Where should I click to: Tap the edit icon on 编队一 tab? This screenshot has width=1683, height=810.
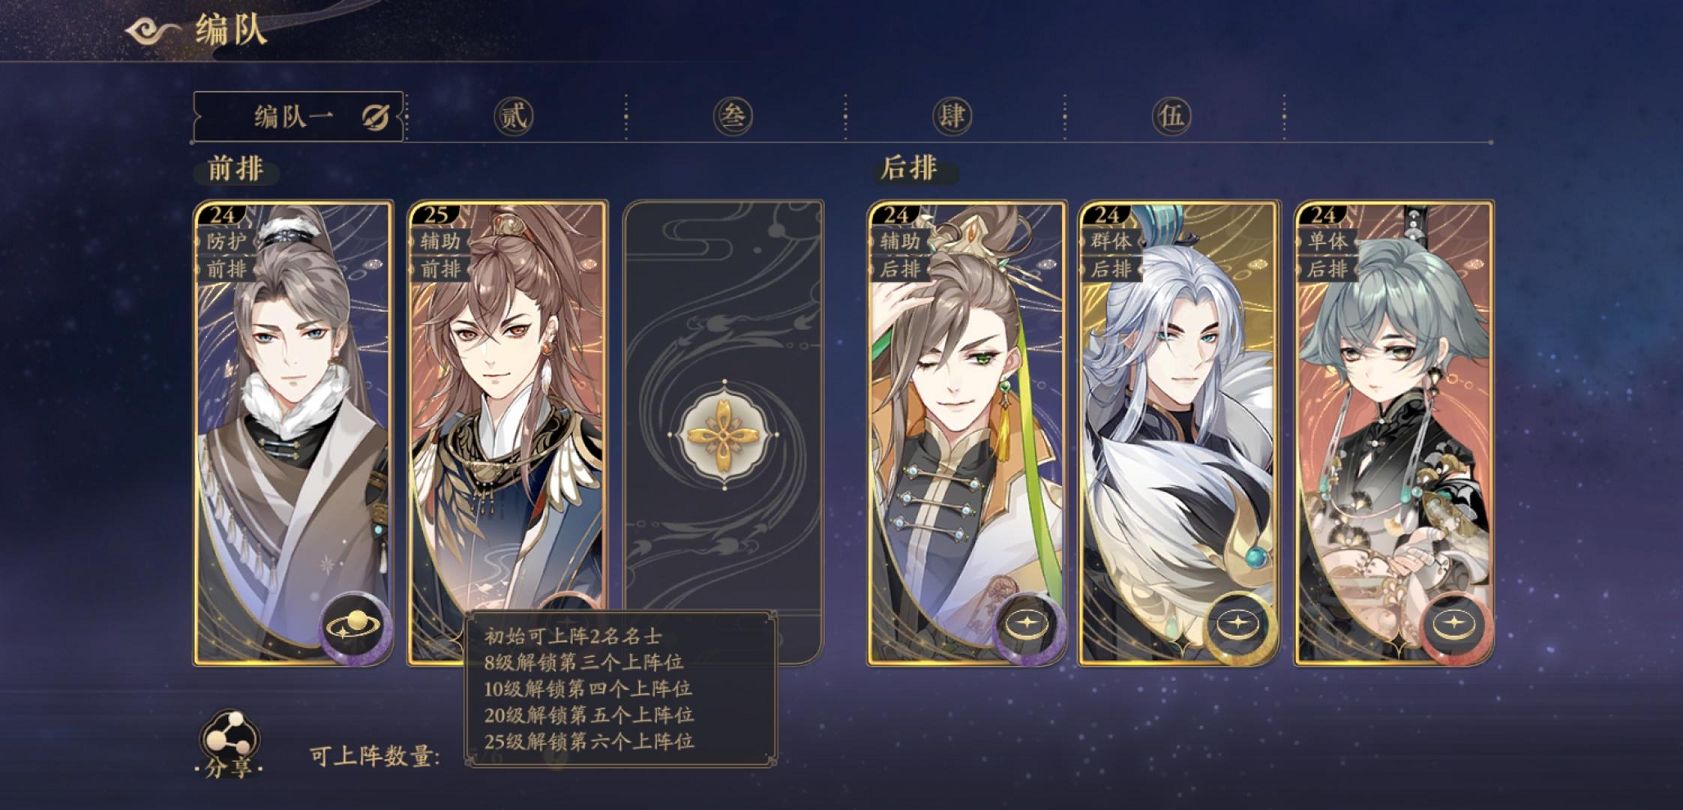[x=376, y=117]
